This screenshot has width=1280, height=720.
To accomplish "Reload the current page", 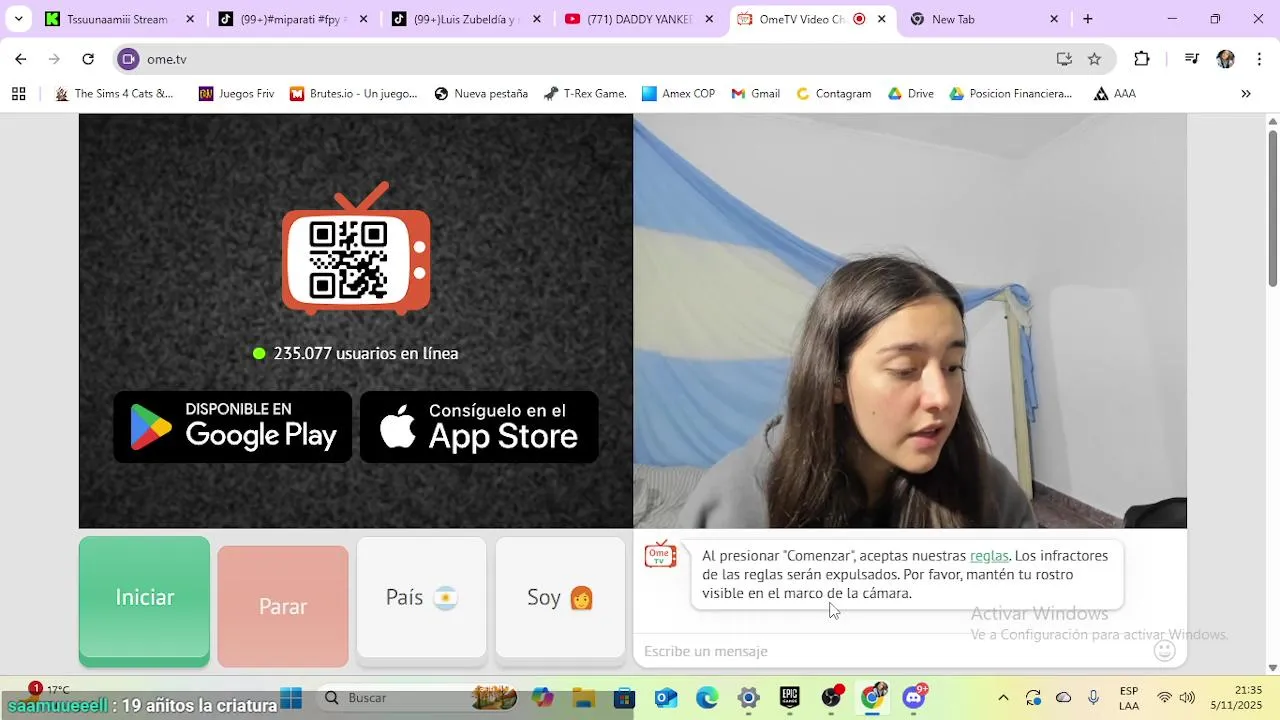I will pyautogui.click(x=88, y=59).
